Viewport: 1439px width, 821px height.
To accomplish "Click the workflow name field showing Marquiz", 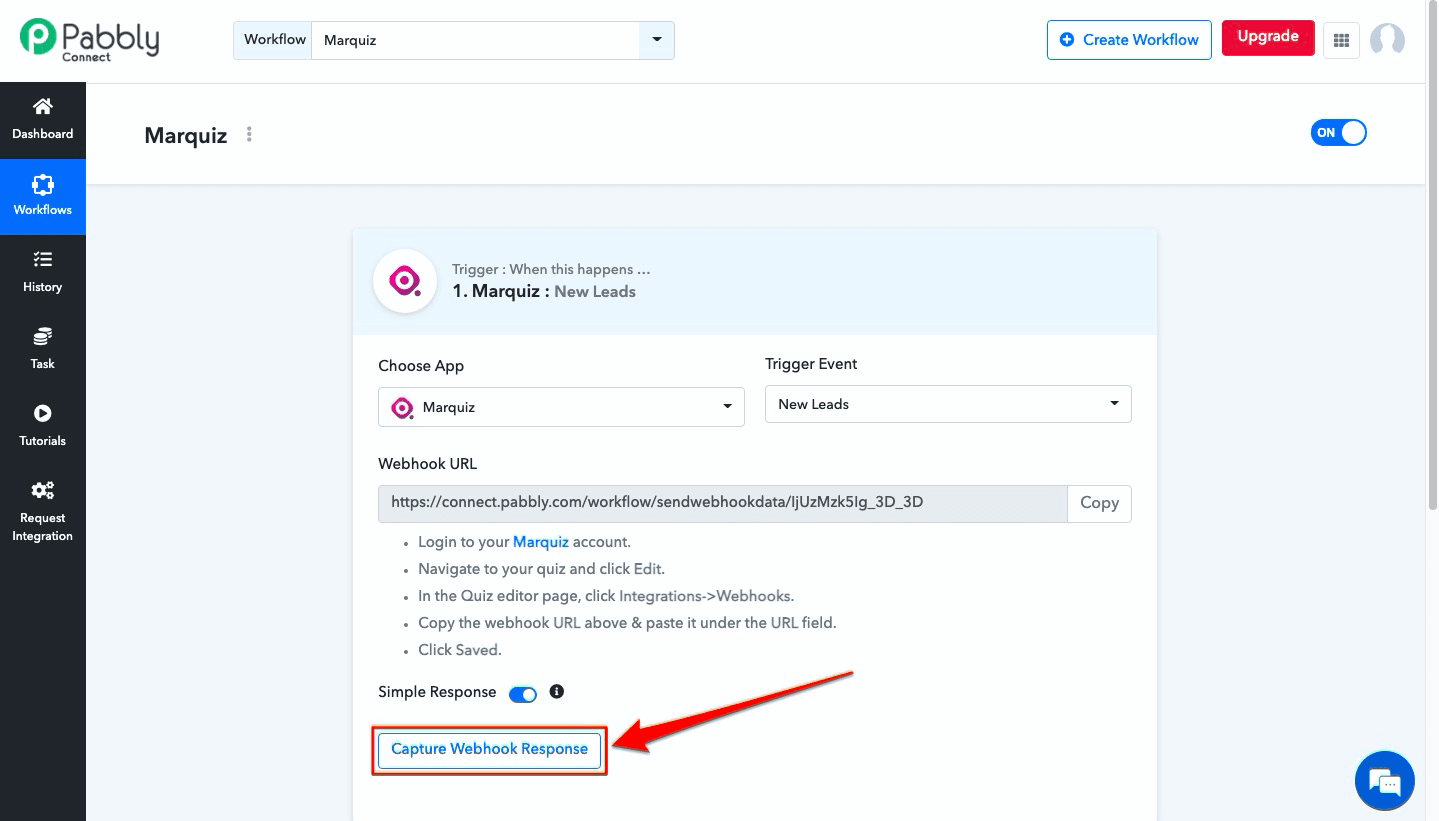I will tap(475, 40).
